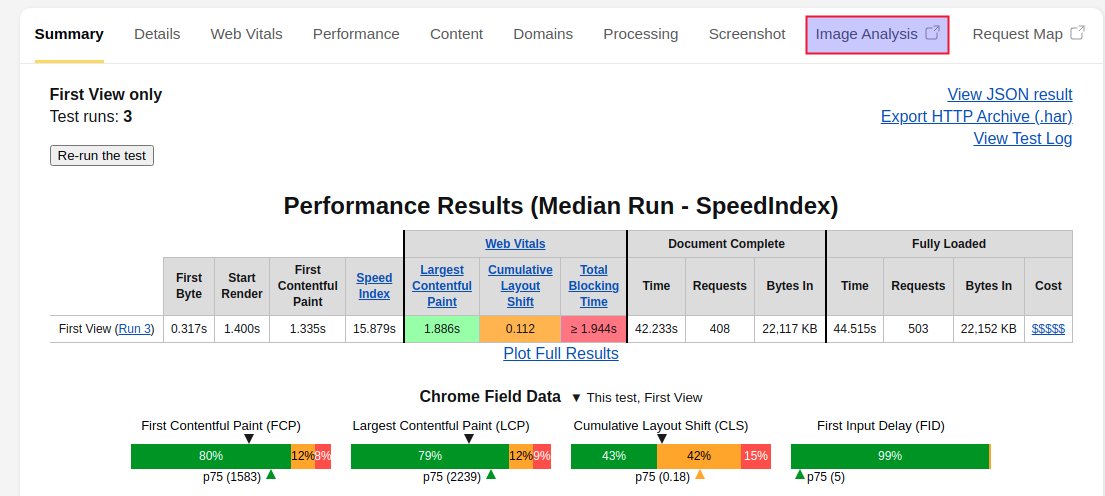This screenshot has height=496, width=1105.
Task: Open the Run 3 link
Action: pyautogui.click(x=135, y=328)
